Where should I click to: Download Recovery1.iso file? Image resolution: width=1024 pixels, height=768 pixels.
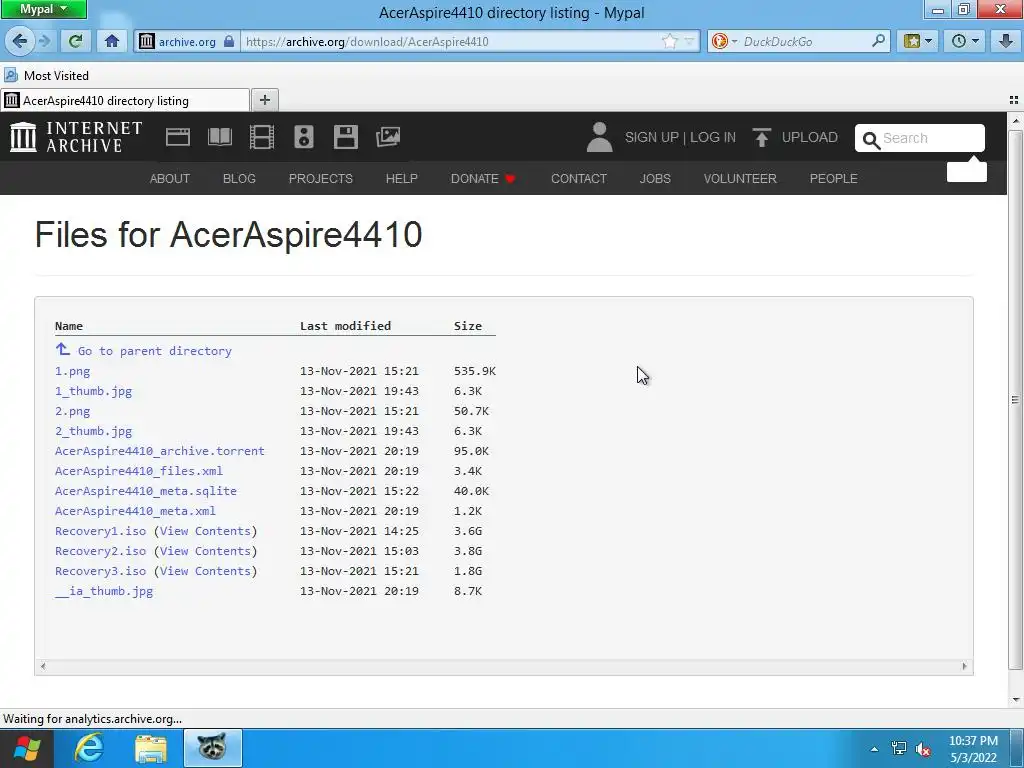point(101,531)
